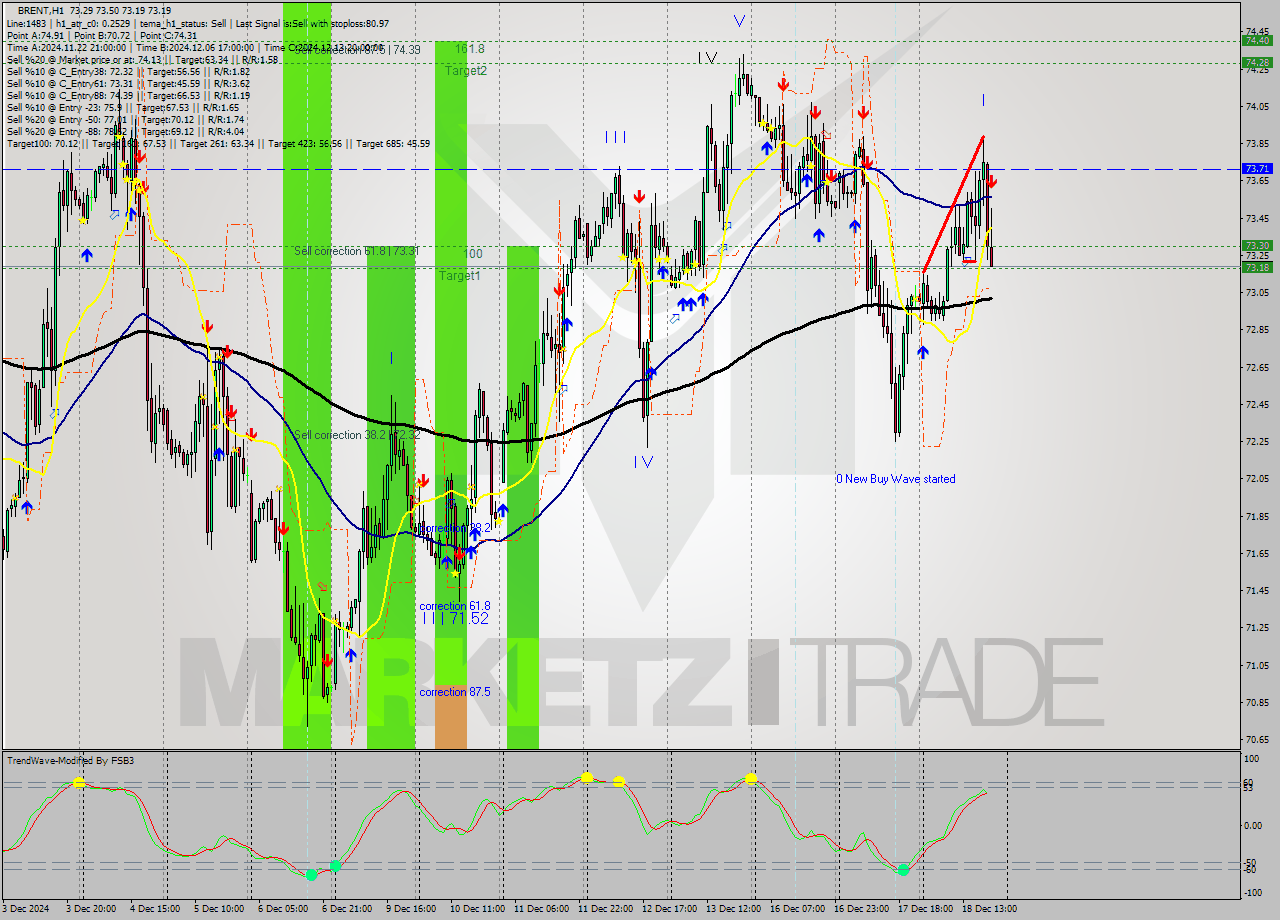Click the 71.25 price axis label
This screenshot has height=920, width=1280.
coord(1257,628)
